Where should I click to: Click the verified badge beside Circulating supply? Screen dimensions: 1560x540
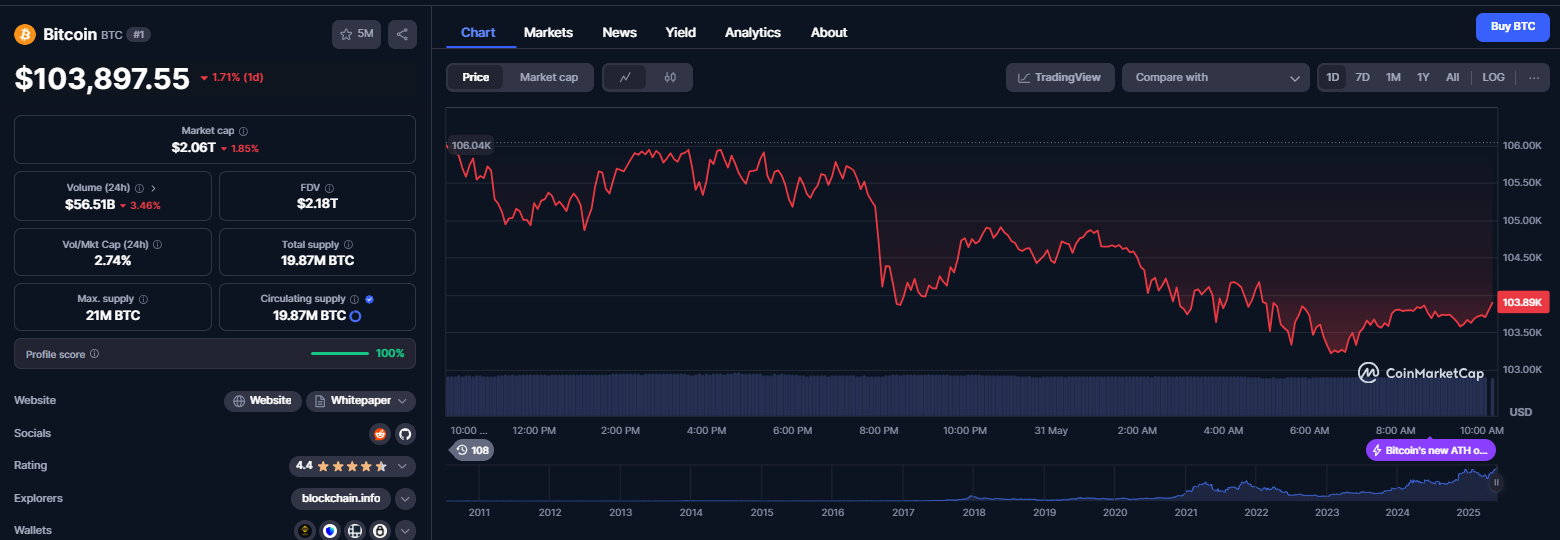[370, 299]
